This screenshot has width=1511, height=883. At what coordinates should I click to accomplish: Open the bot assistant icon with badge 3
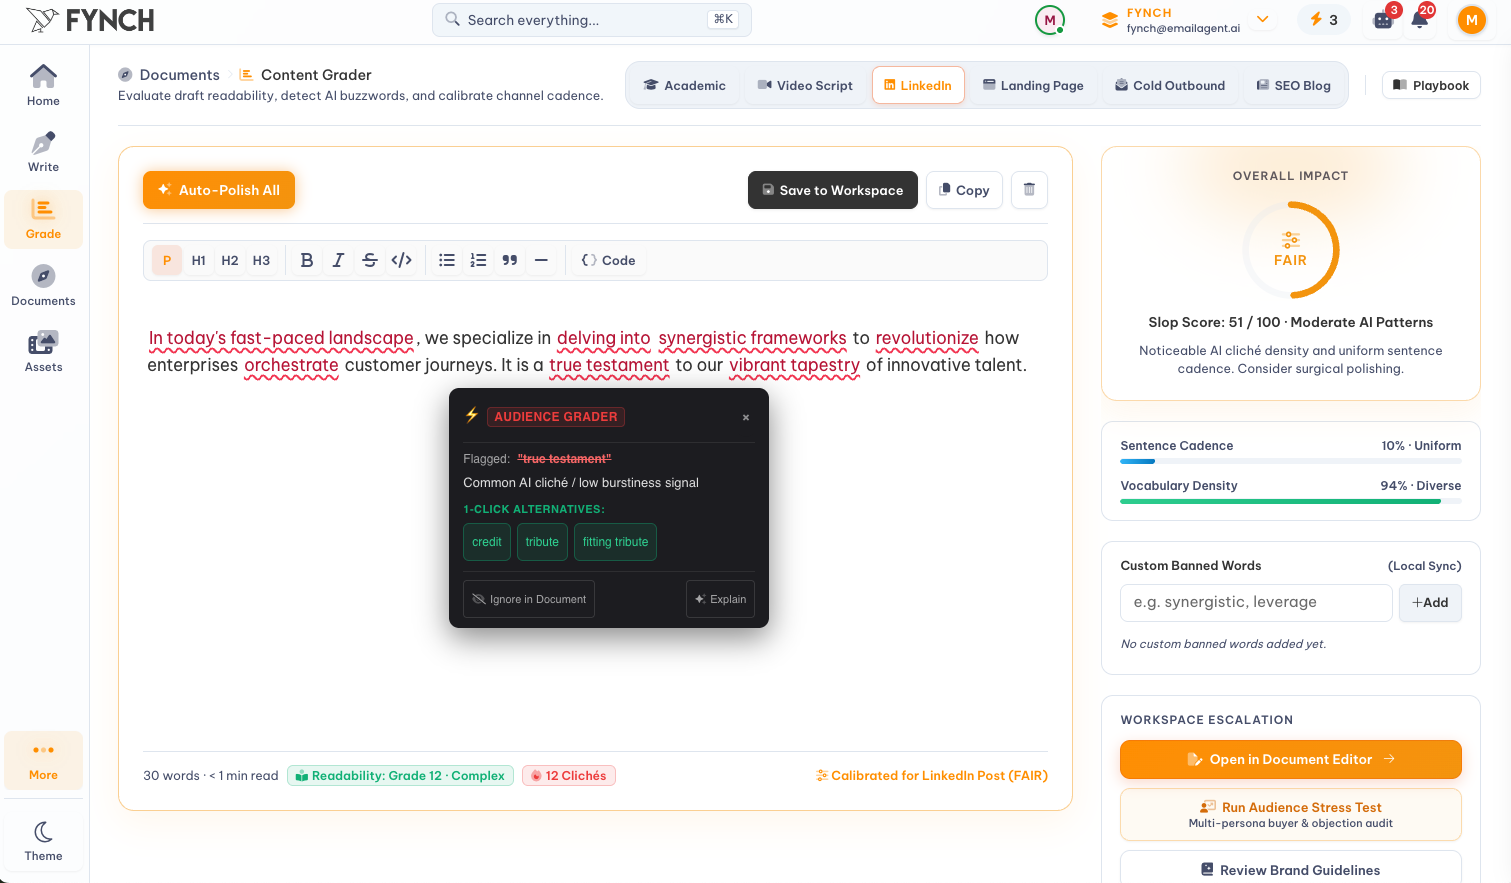(1384, 19)
